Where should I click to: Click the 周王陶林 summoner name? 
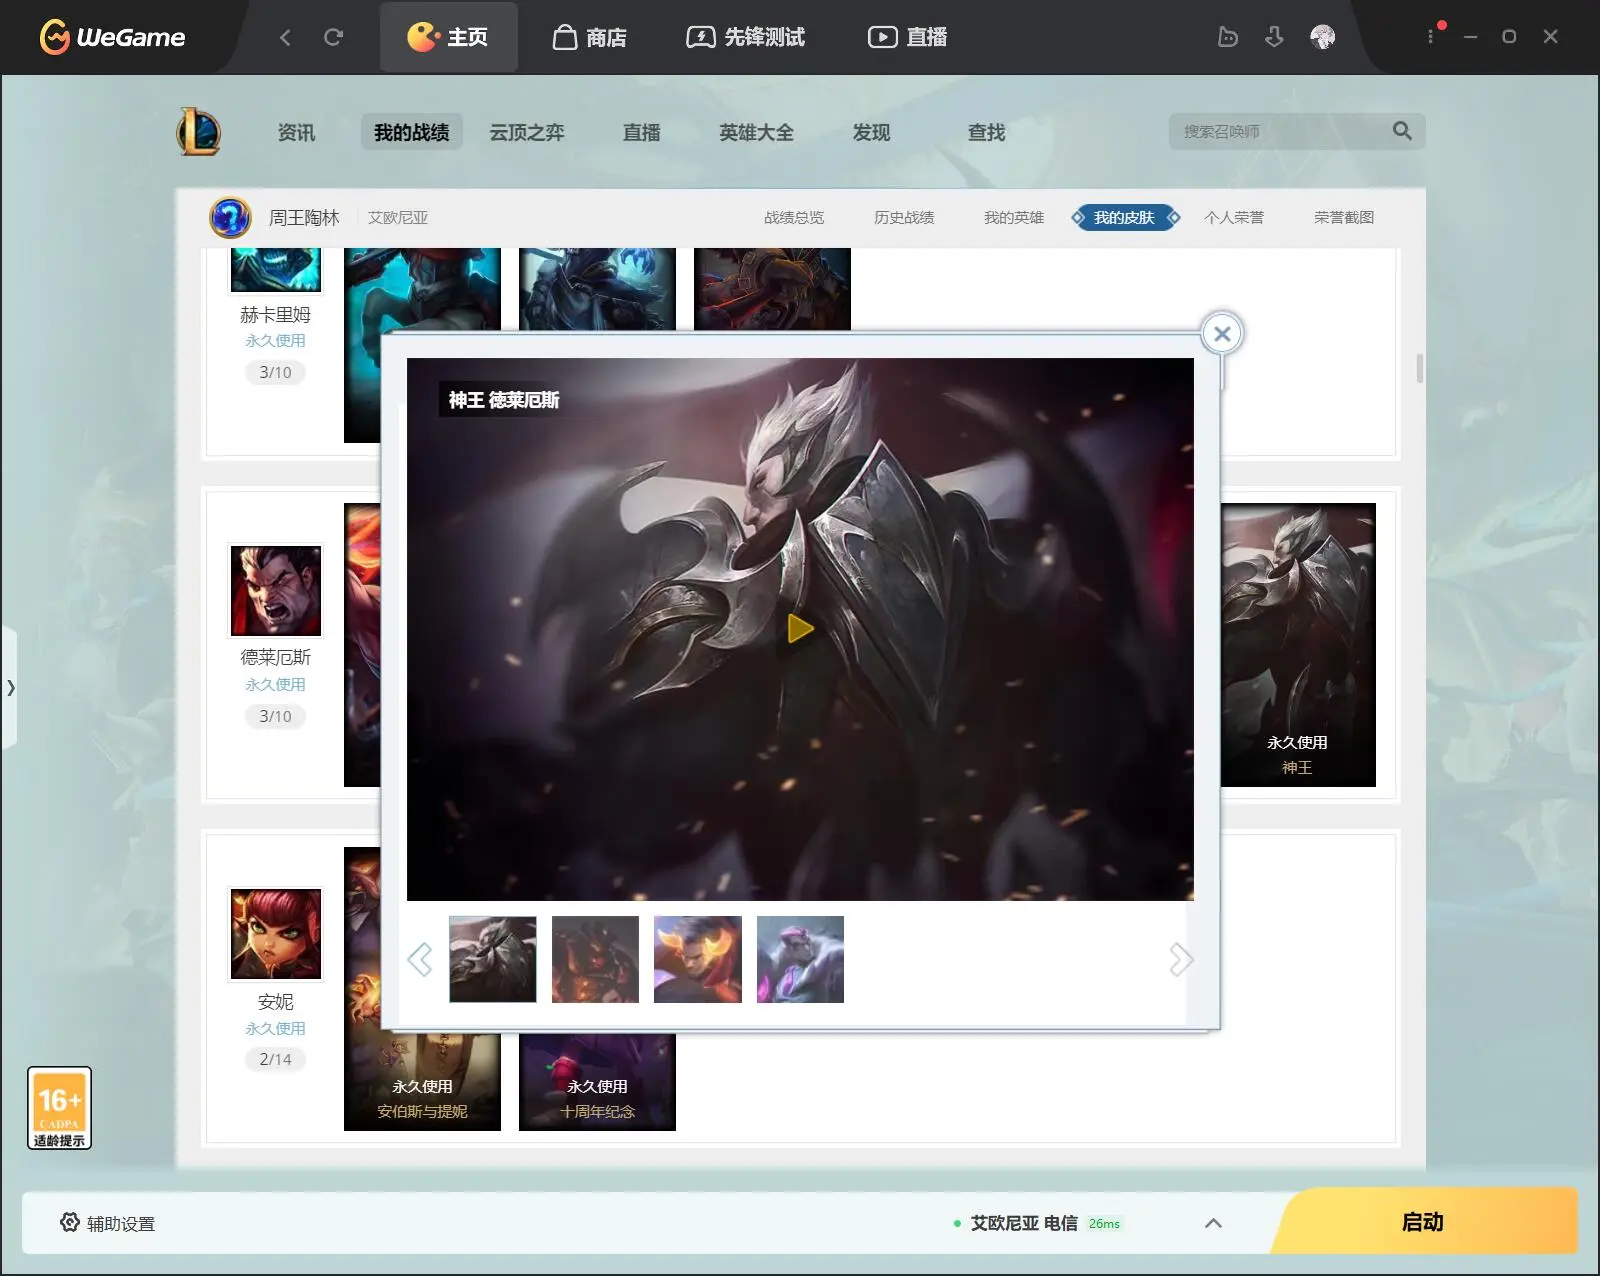[x=304, y=217]
